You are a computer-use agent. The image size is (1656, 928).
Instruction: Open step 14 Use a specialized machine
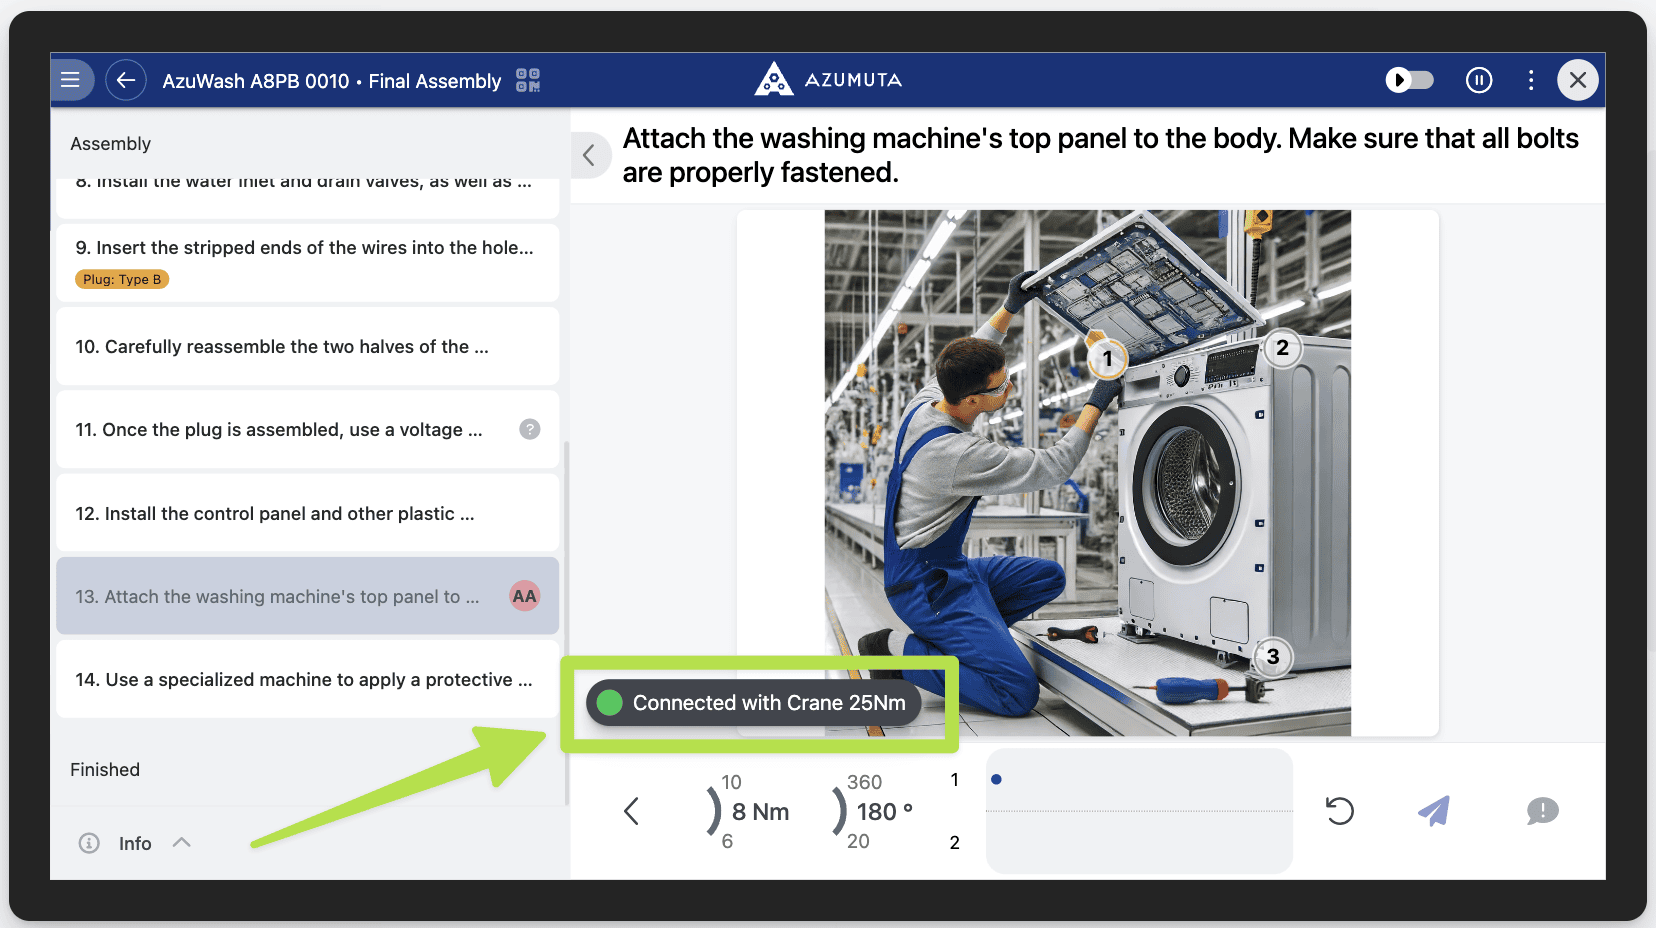303,680
